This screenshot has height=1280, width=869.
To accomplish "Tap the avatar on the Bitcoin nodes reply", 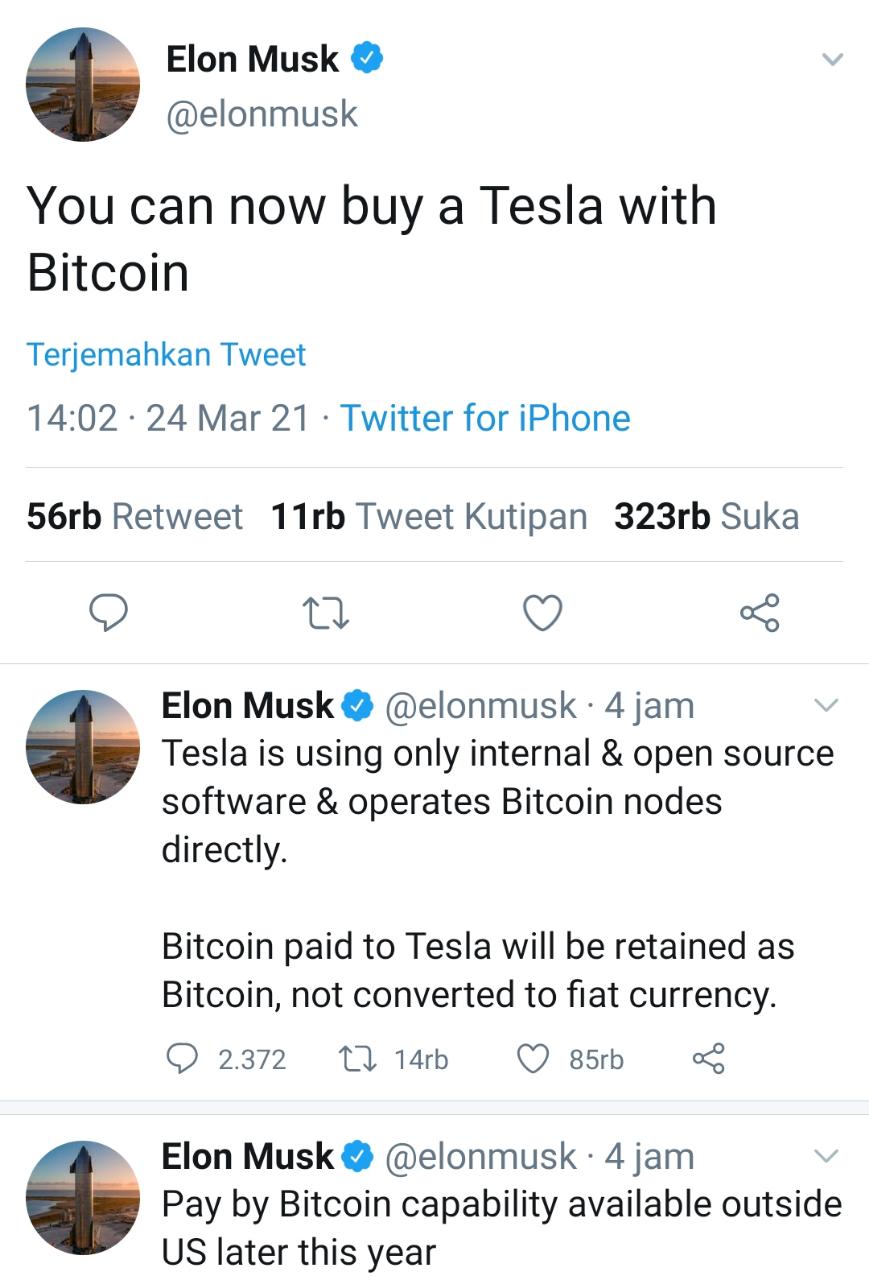I will 82,747.
